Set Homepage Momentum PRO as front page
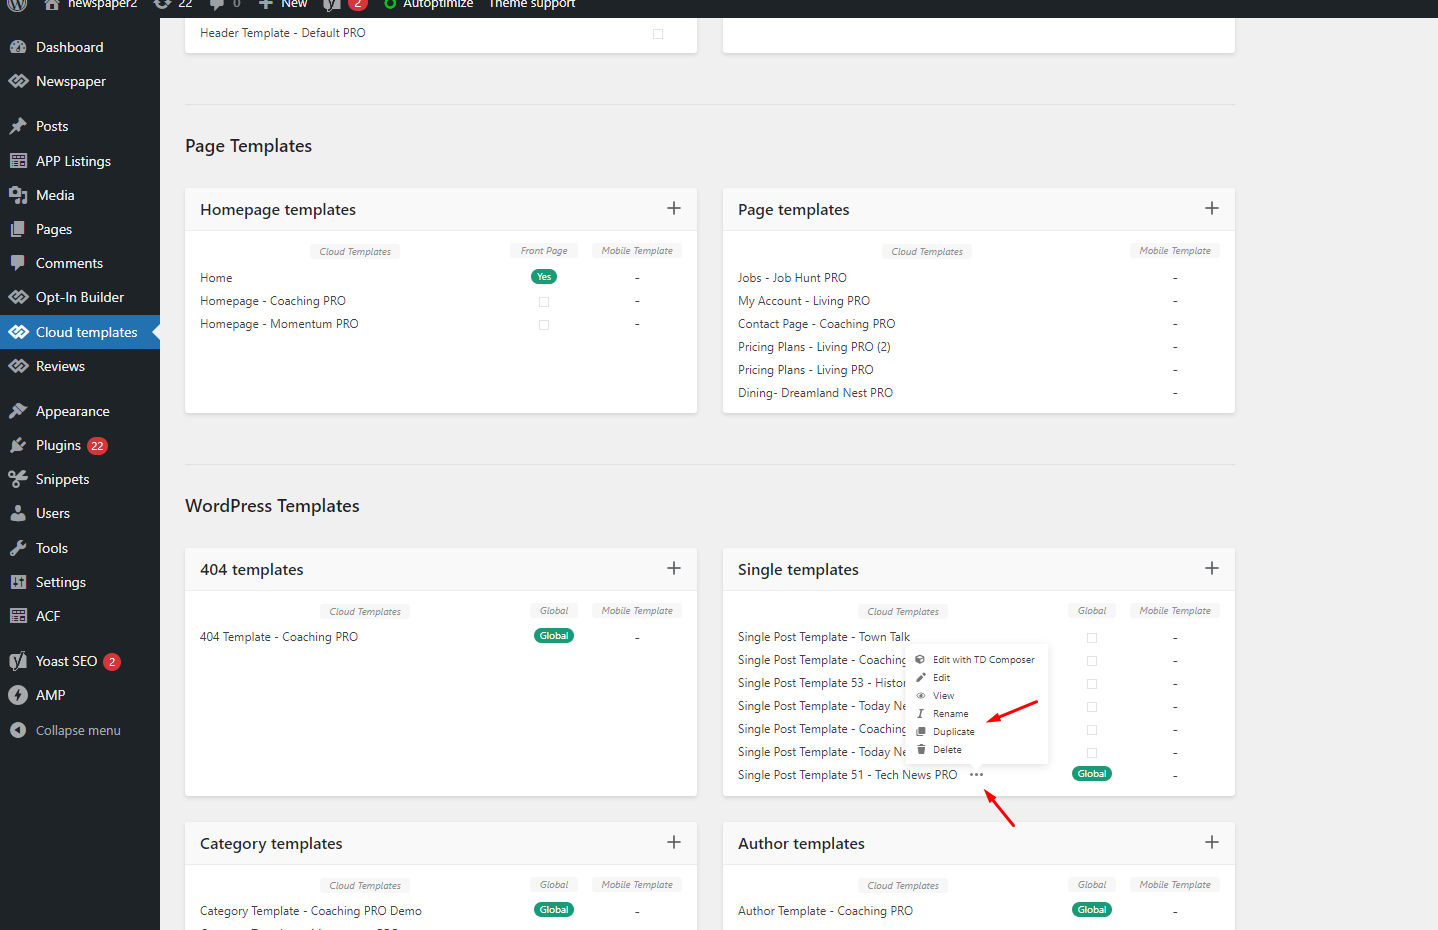This screenshot has width=1438, height=930. (544, 324)
